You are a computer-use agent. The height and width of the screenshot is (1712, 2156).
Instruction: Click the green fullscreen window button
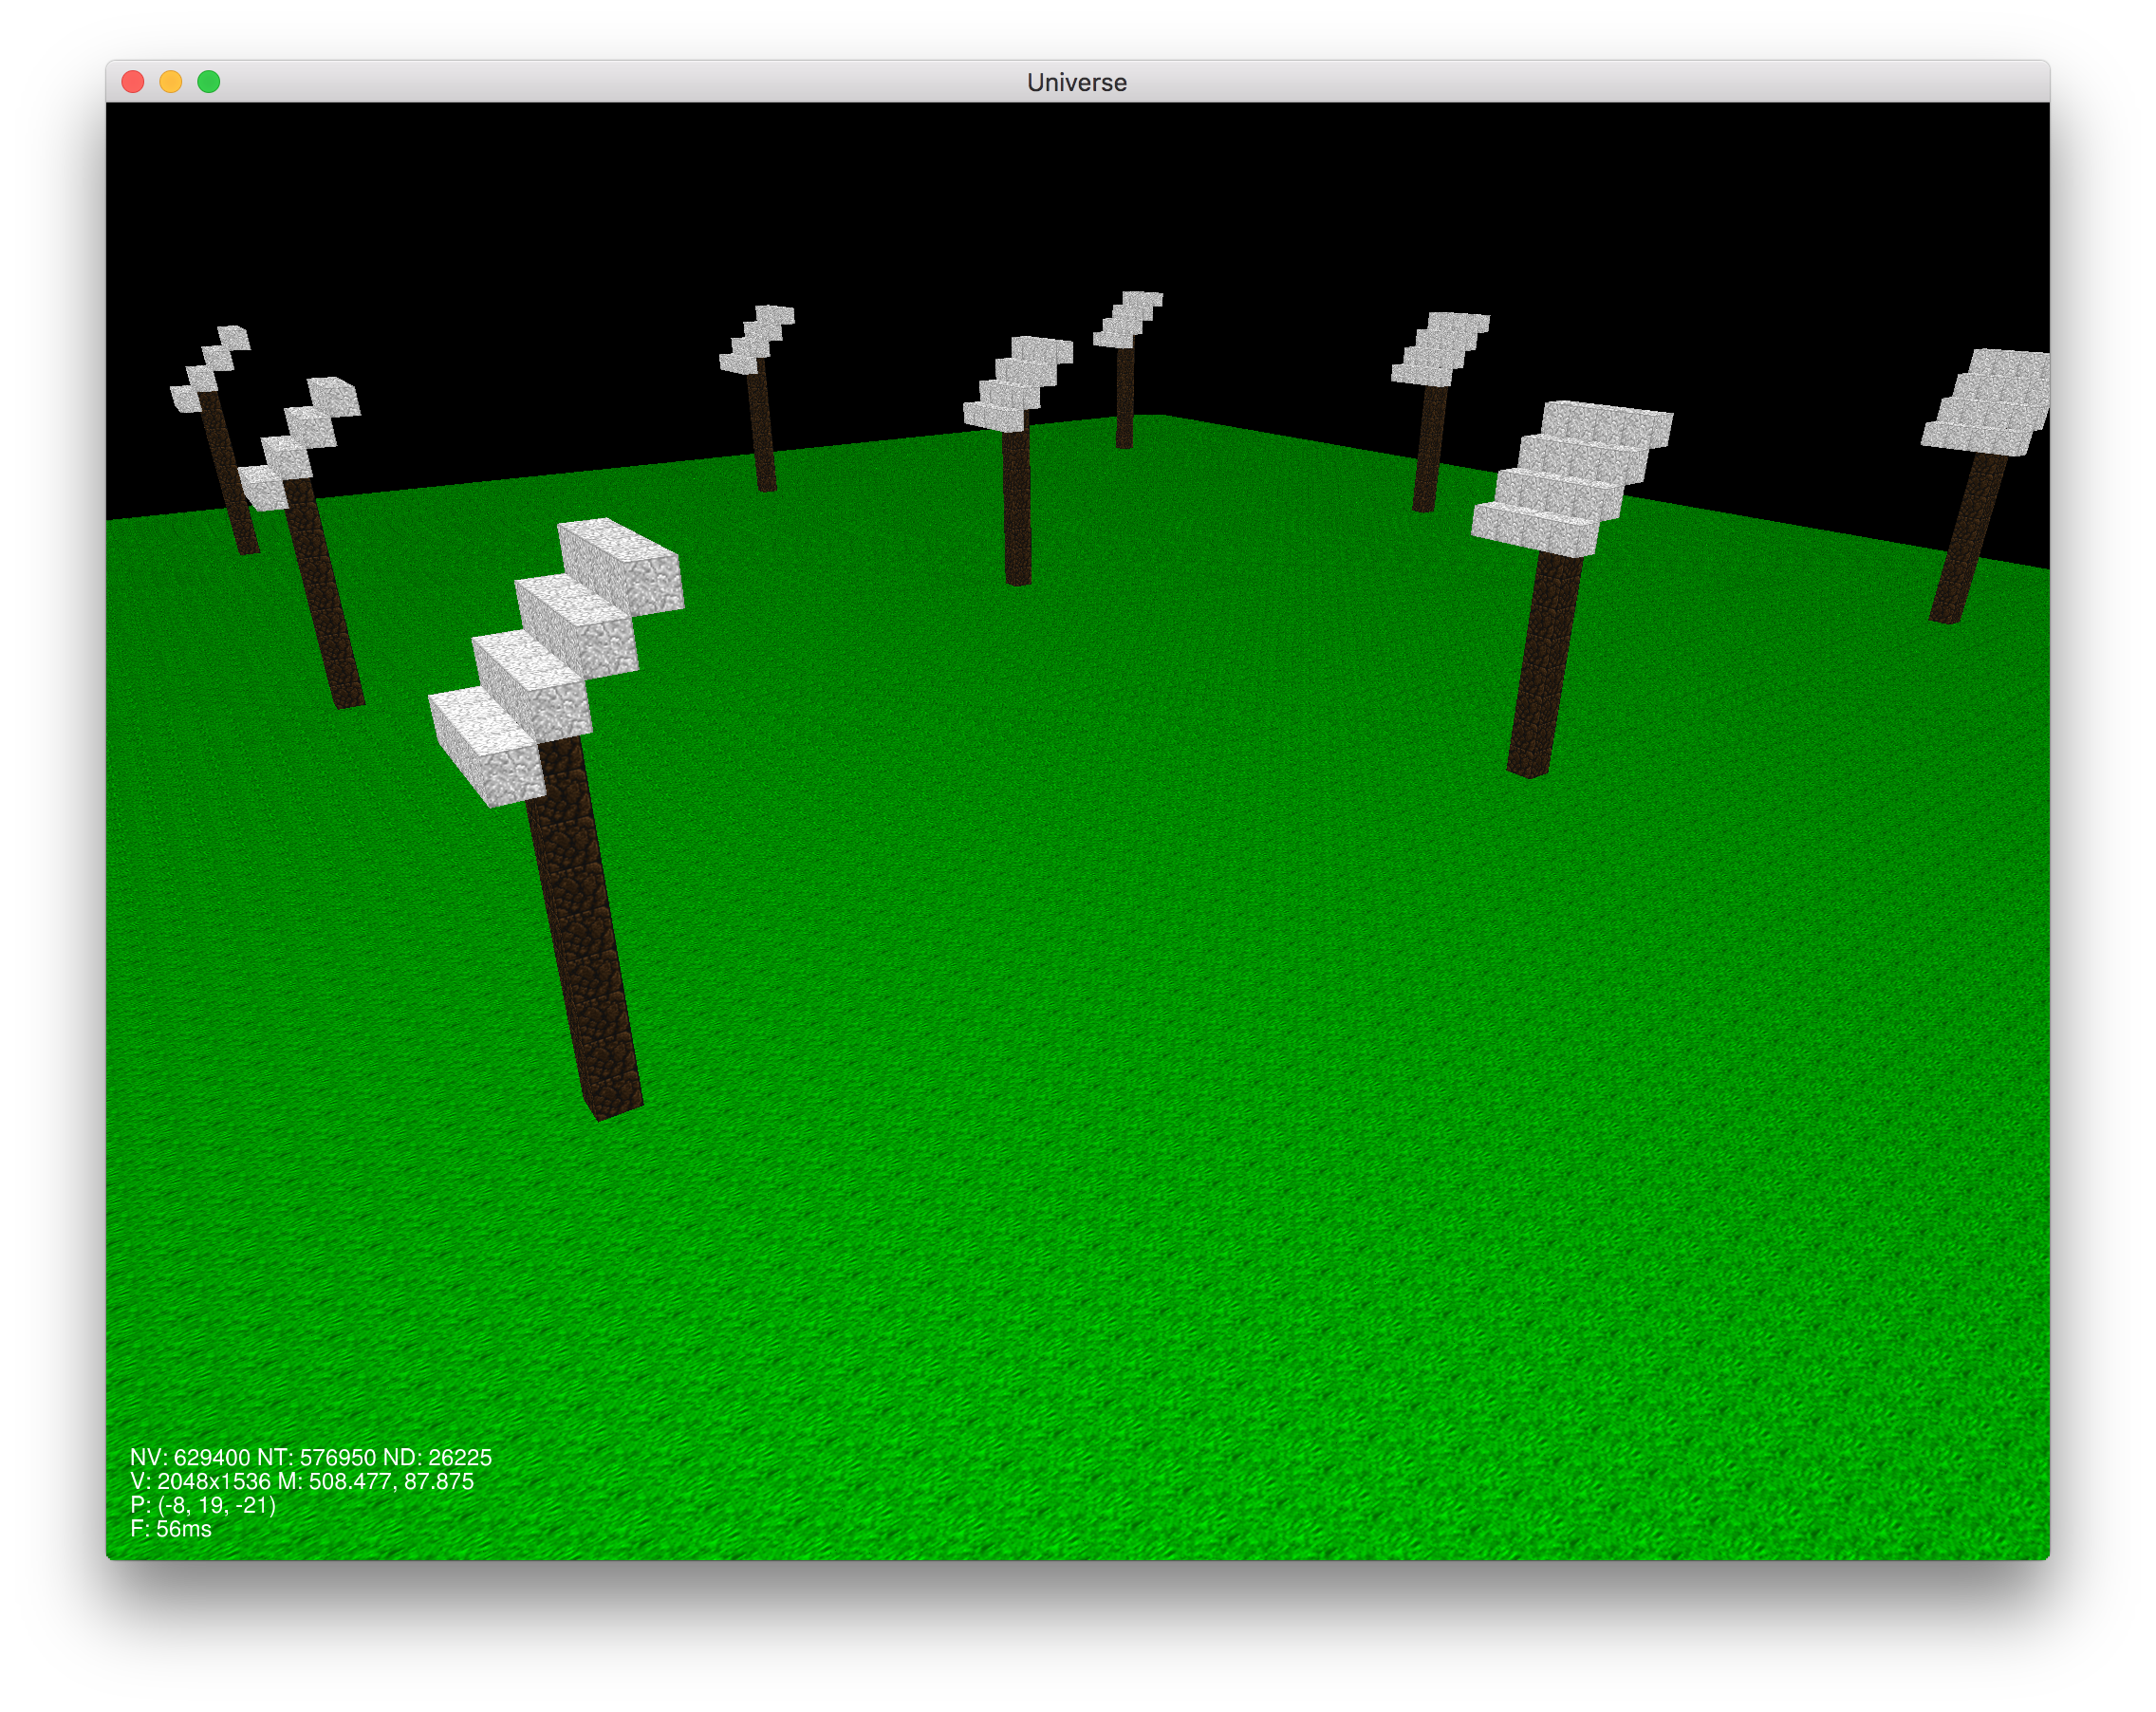[x=209, y=82]
